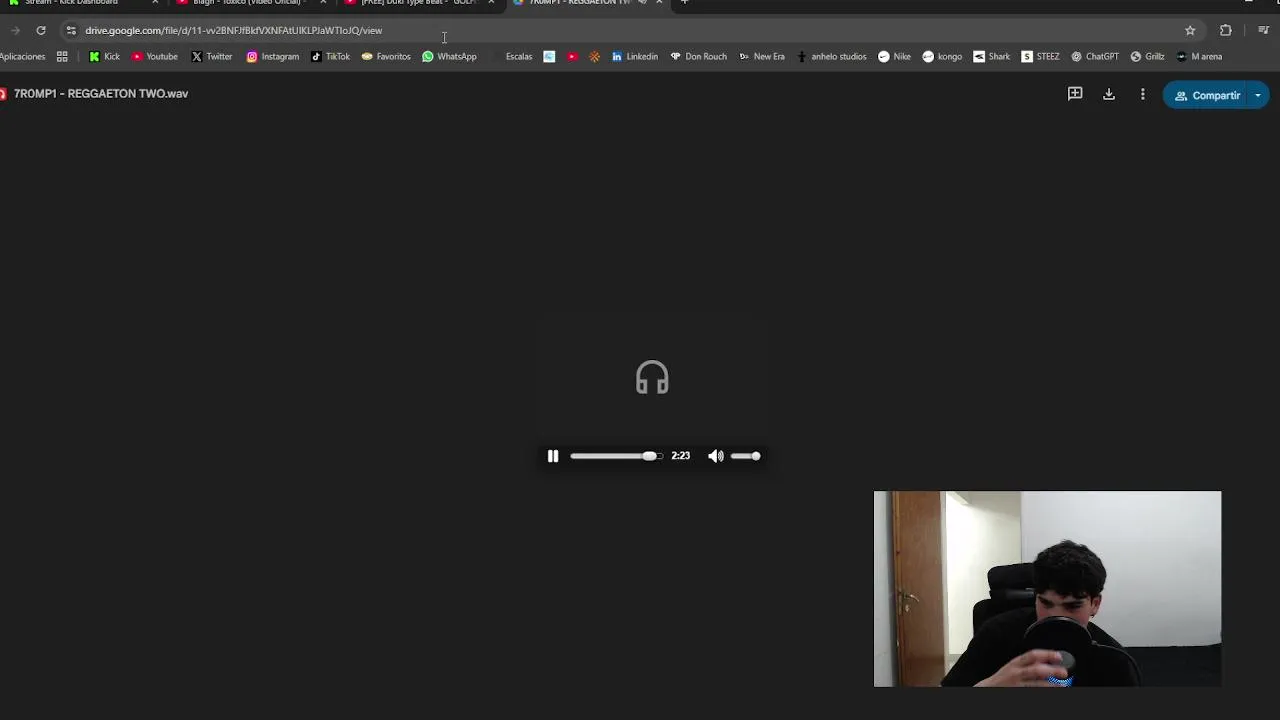Open the Favoritos bookmark folder
The image size is (1280, 720).
click(386, 56)
